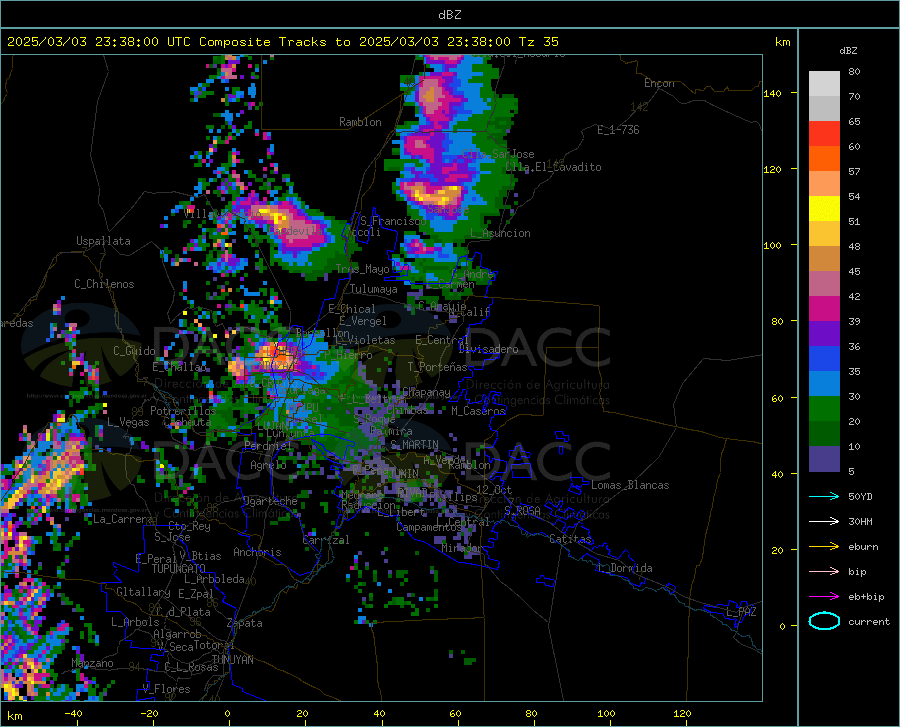This screenshot has width=900, height=727.
Task: Select the Lomas_Blancas label
Action: [630, 485]
